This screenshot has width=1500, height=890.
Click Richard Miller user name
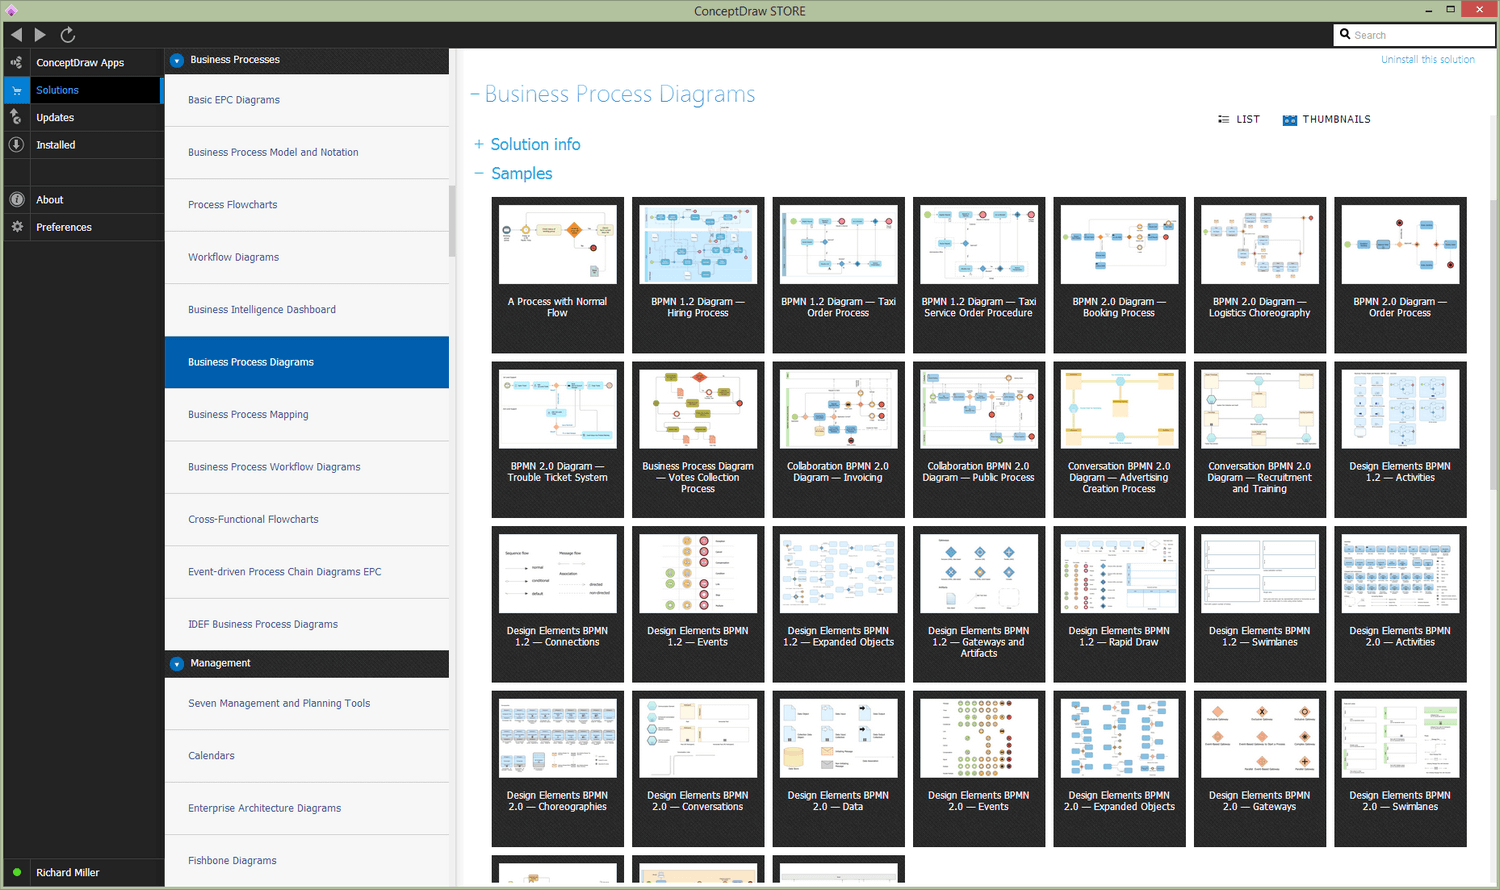(x=68, y=872)
